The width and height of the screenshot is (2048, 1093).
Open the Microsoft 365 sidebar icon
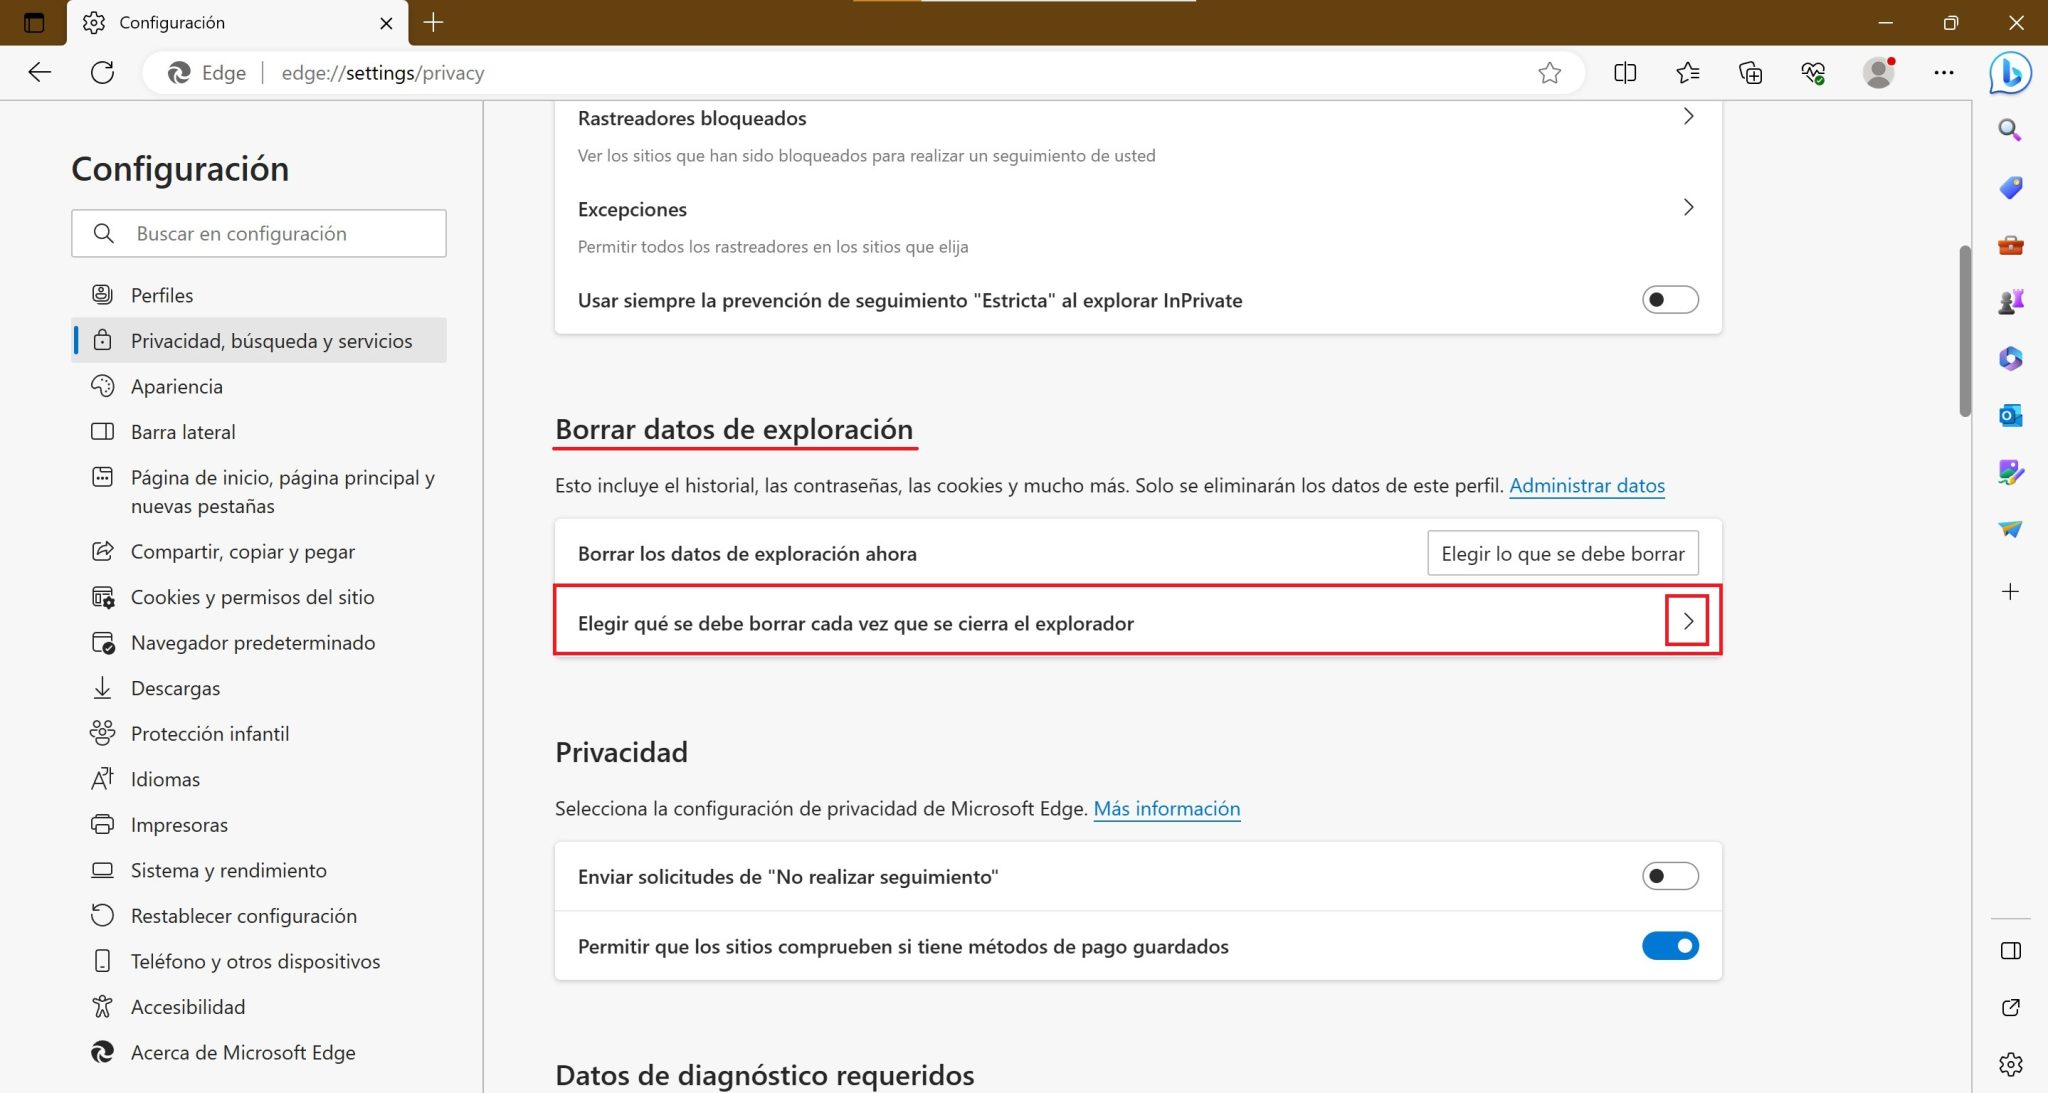tap(2011, 359)
